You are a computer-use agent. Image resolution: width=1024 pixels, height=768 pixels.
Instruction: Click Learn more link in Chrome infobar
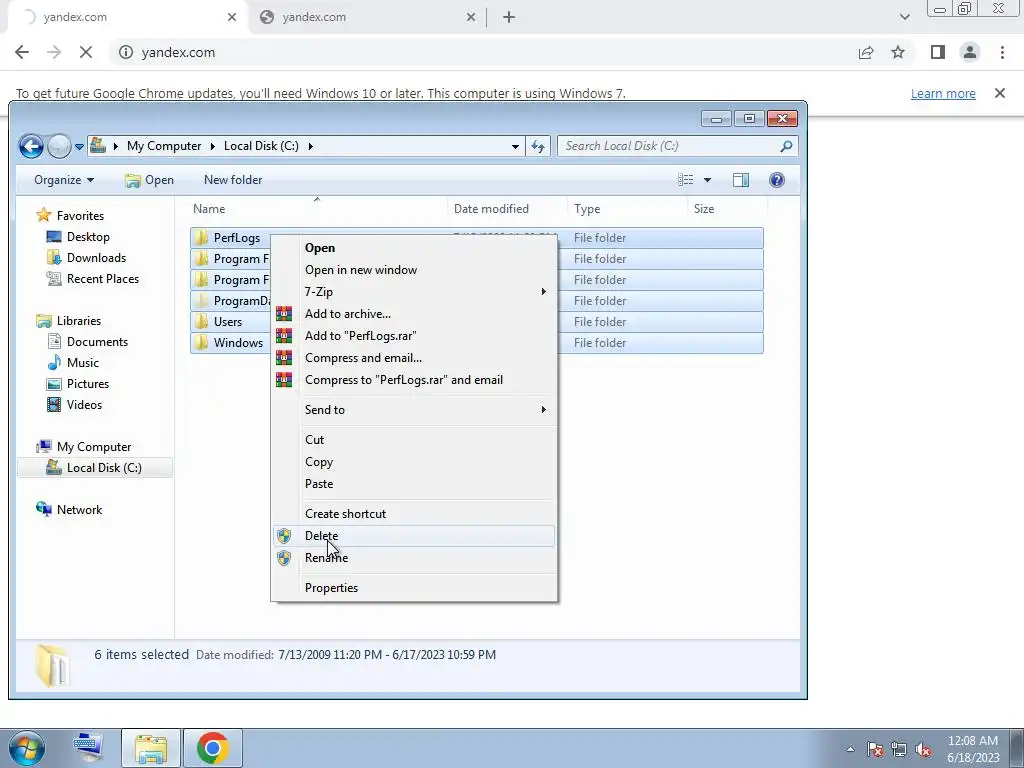pos(943,93)
